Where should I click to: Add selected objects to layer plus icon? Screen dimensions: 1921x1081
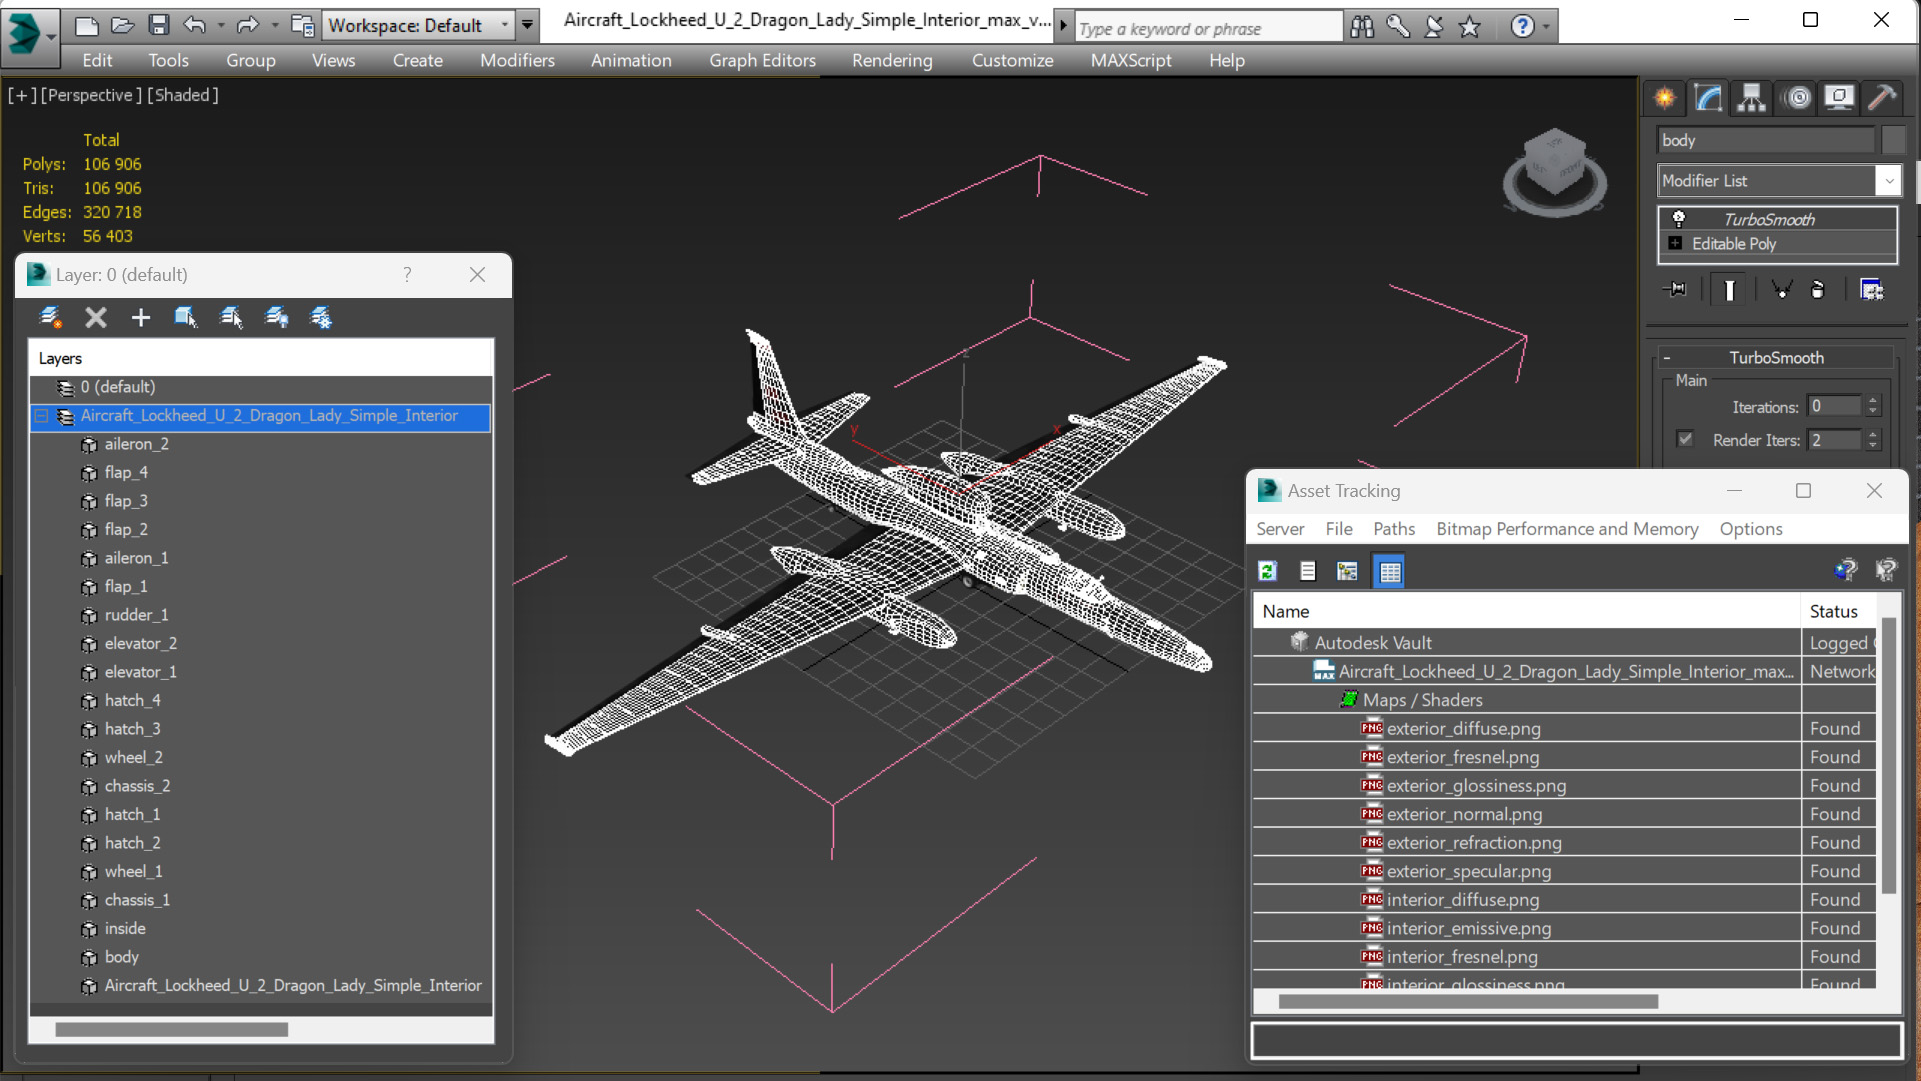point(140,318)
